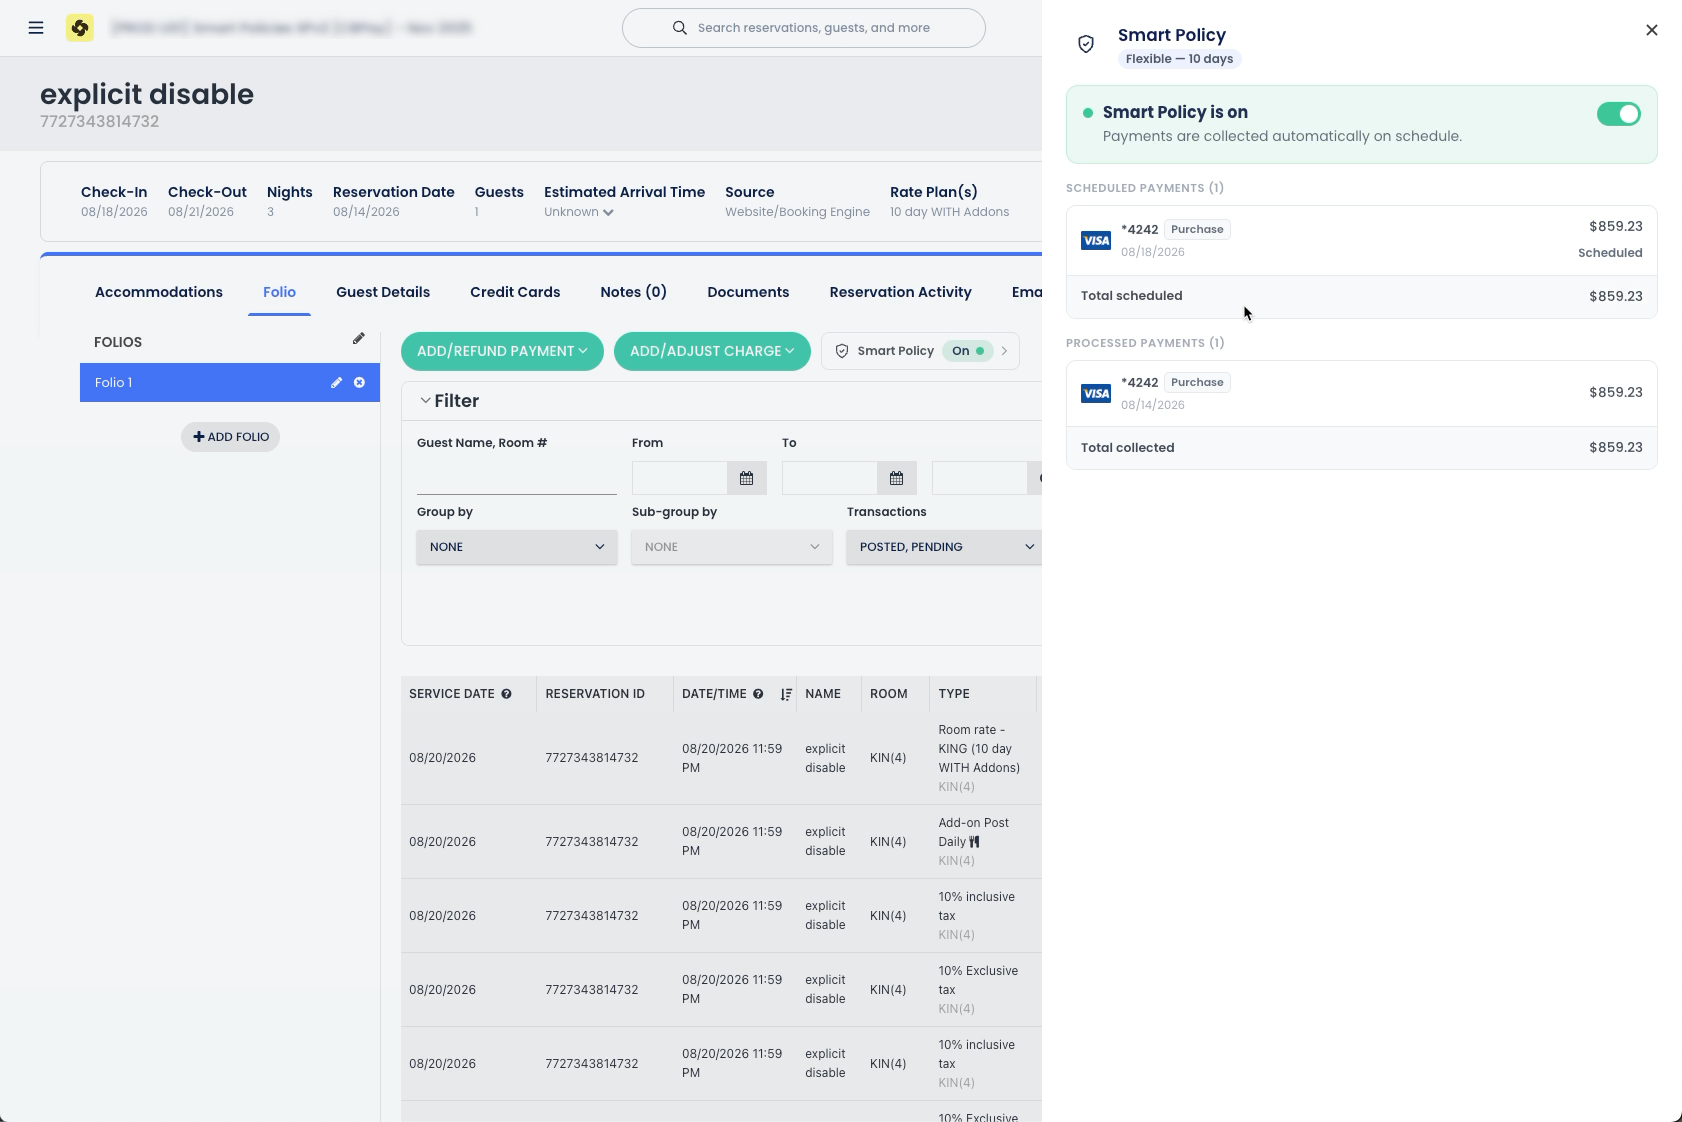Go to the Credit Cards tab

(x=515, y=292)
